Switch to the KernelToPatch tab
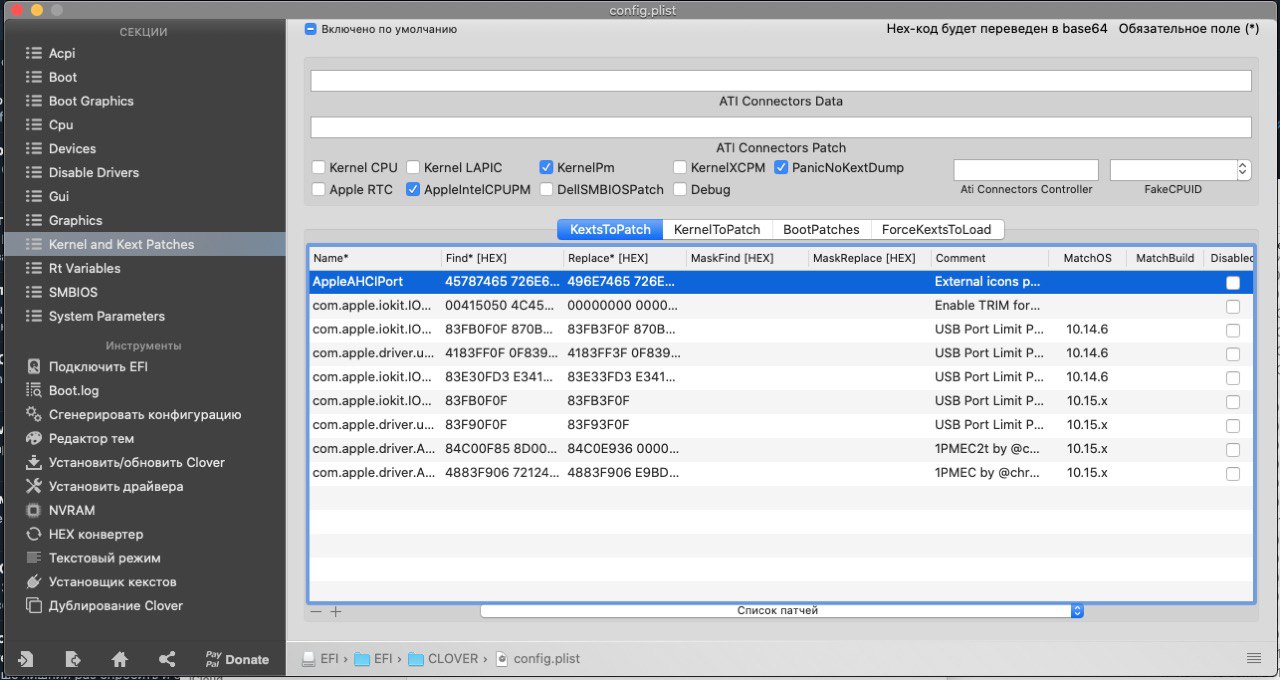 coord(717,229)
